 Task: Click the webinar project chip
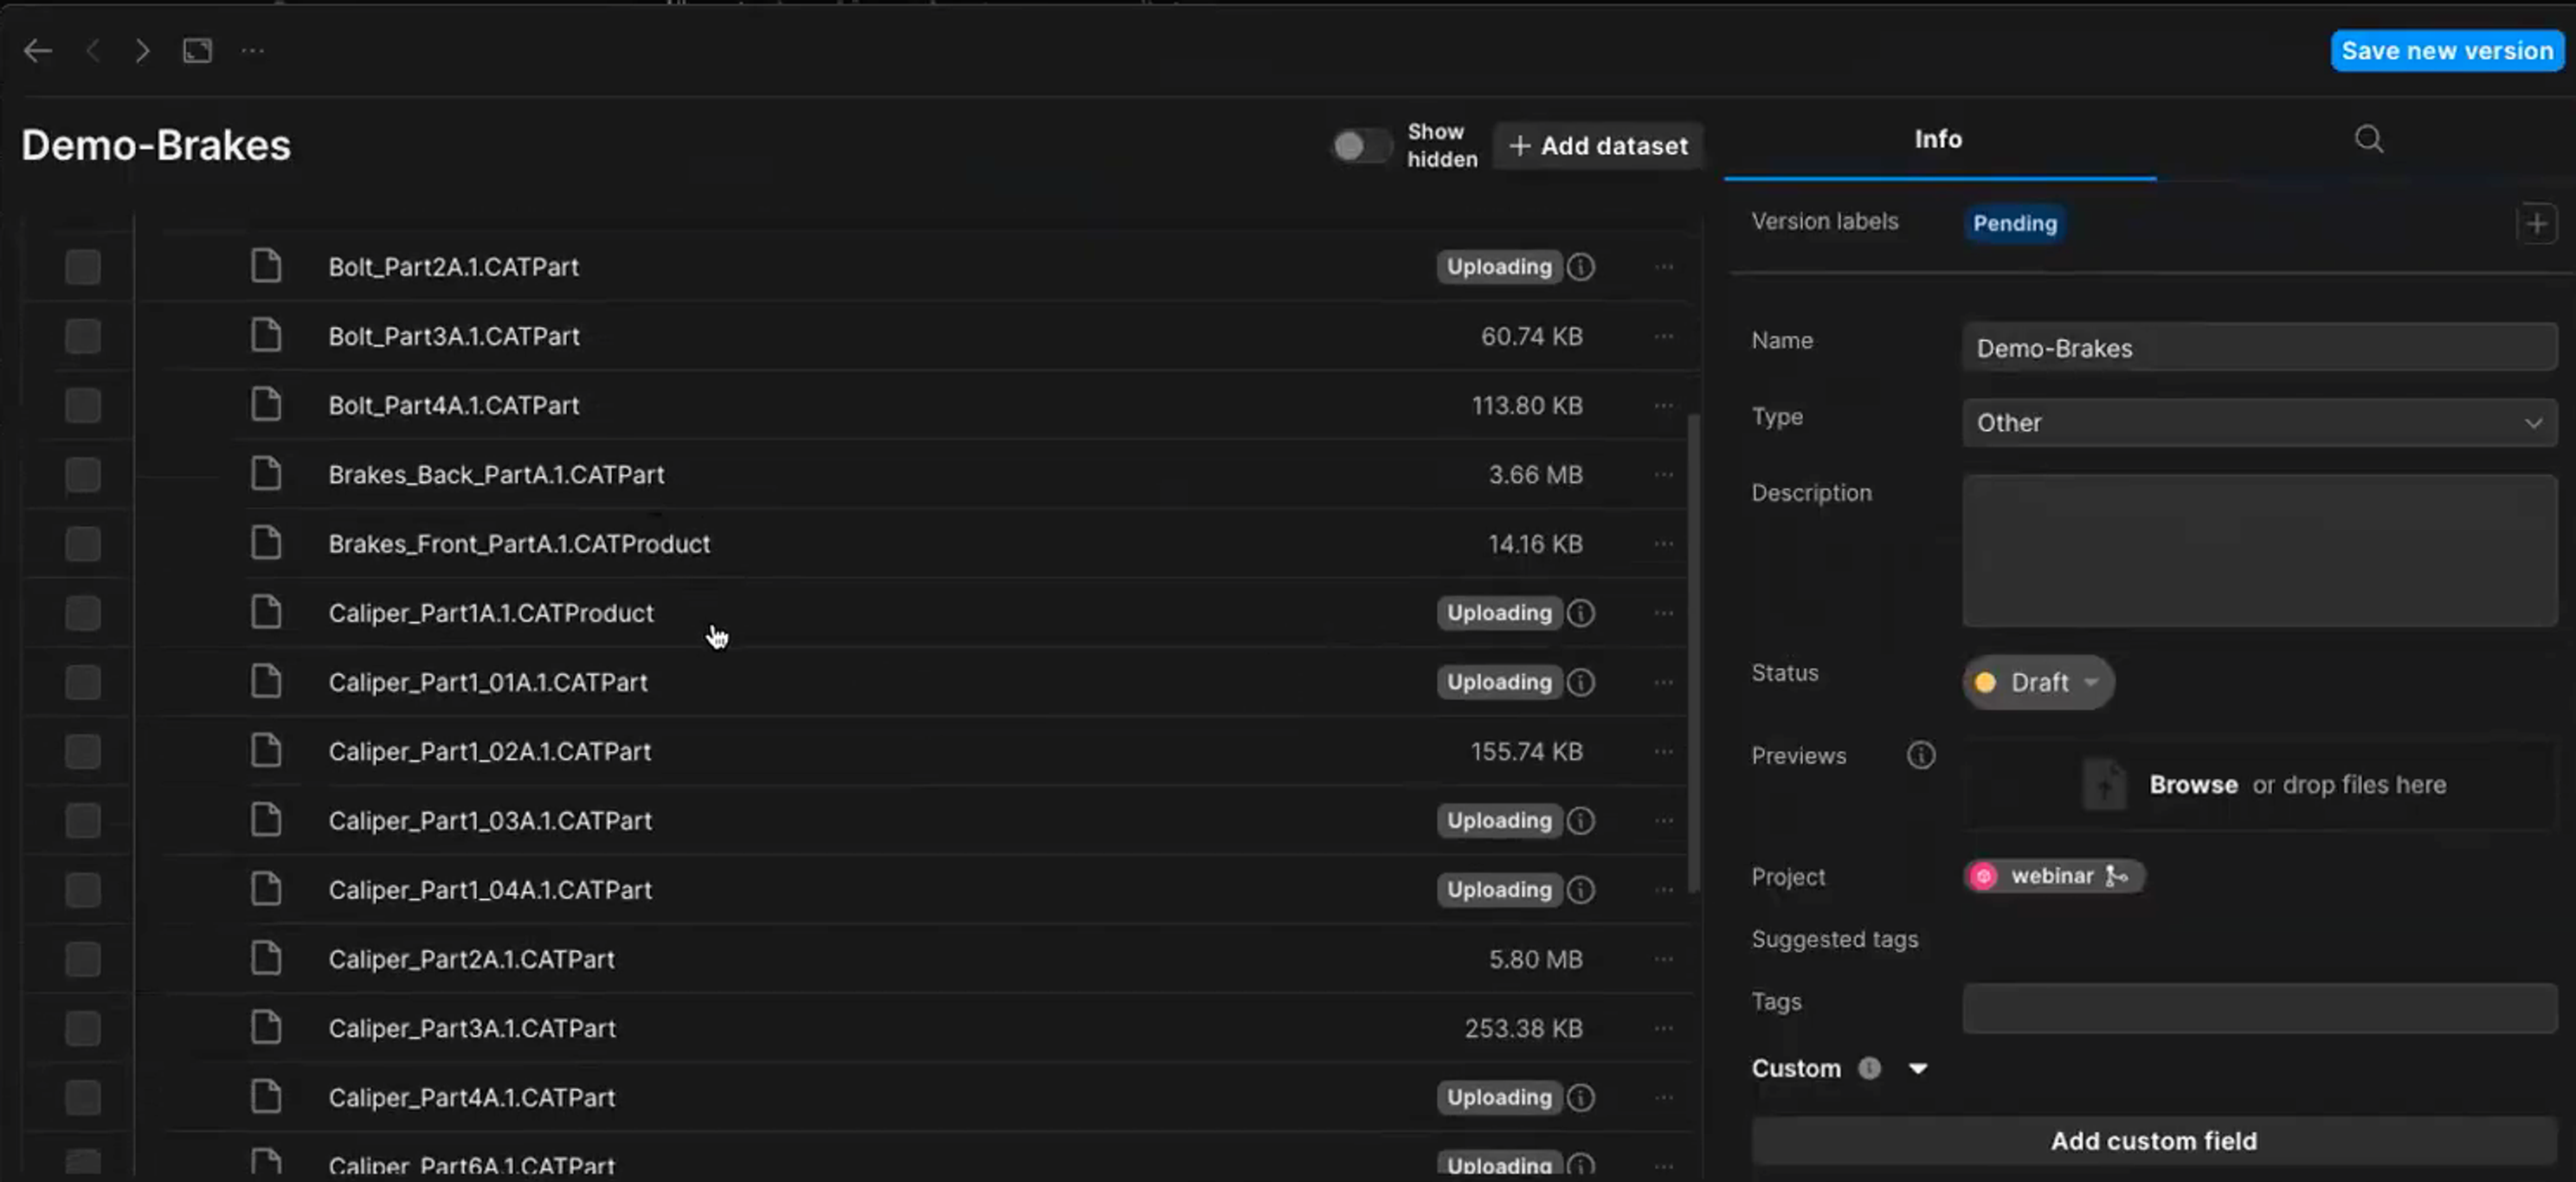2053,876
